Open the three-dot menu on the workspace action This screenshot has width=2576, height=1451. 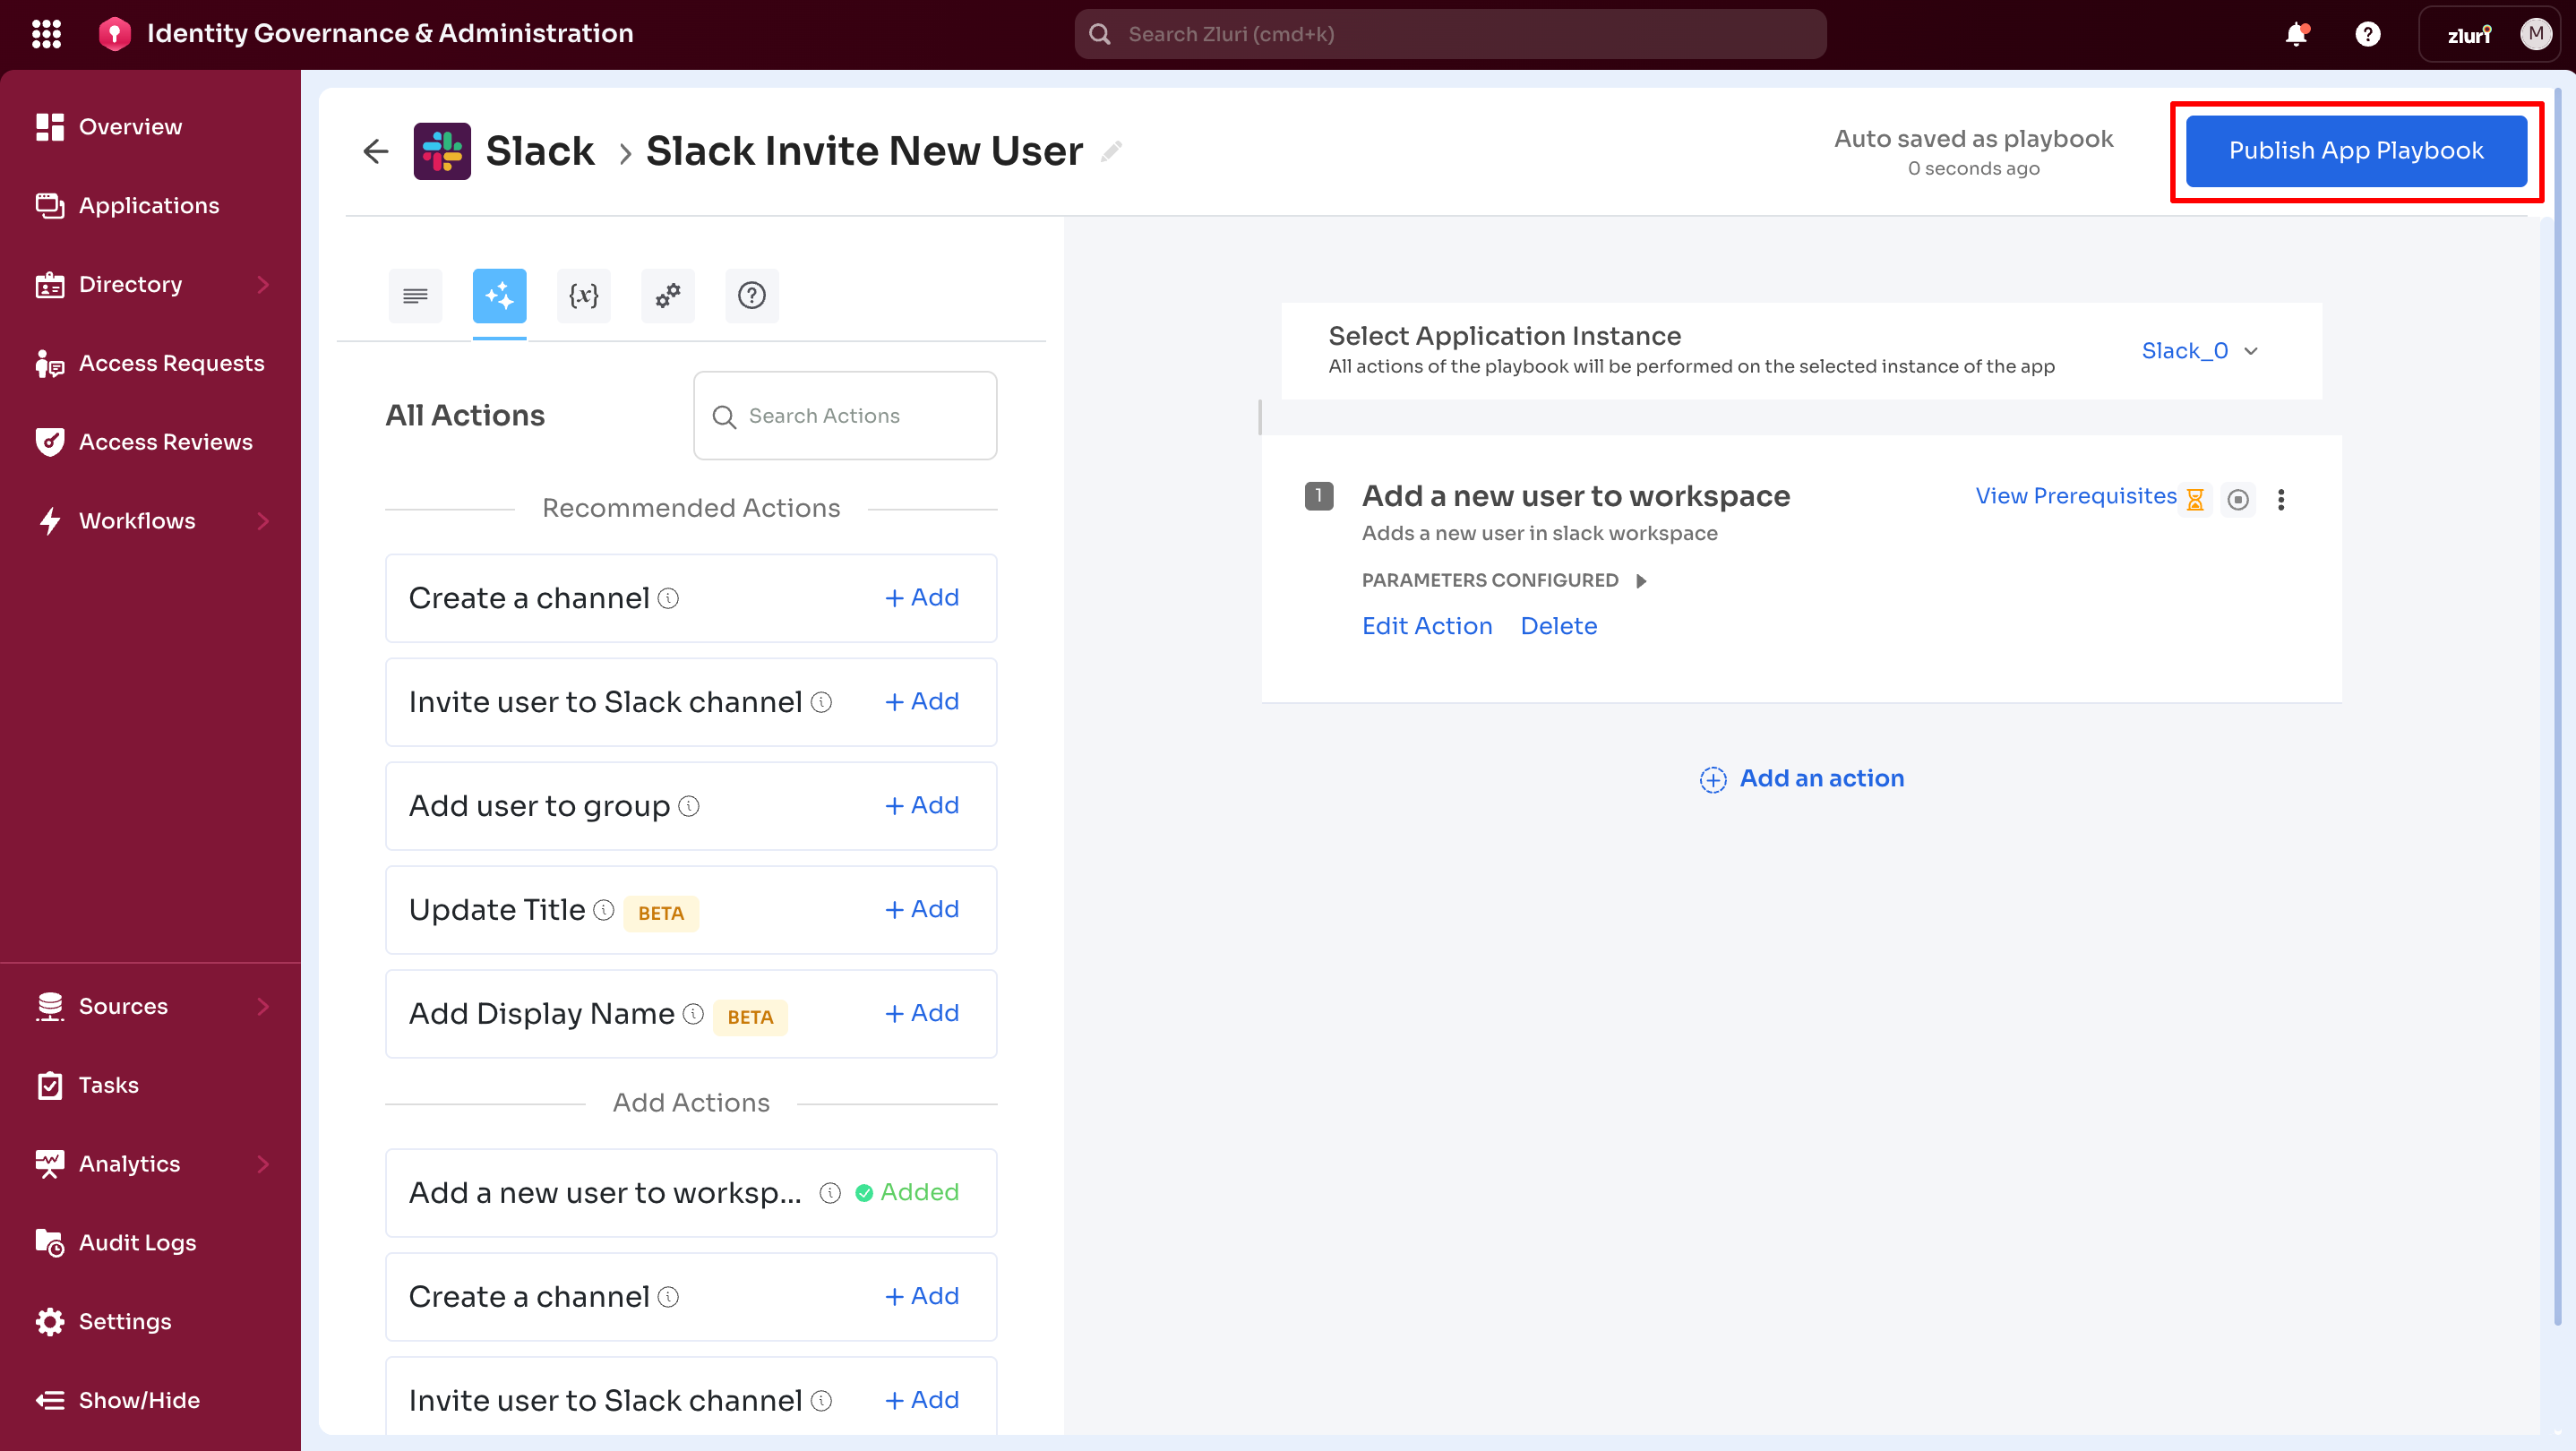pos(2282,499)
